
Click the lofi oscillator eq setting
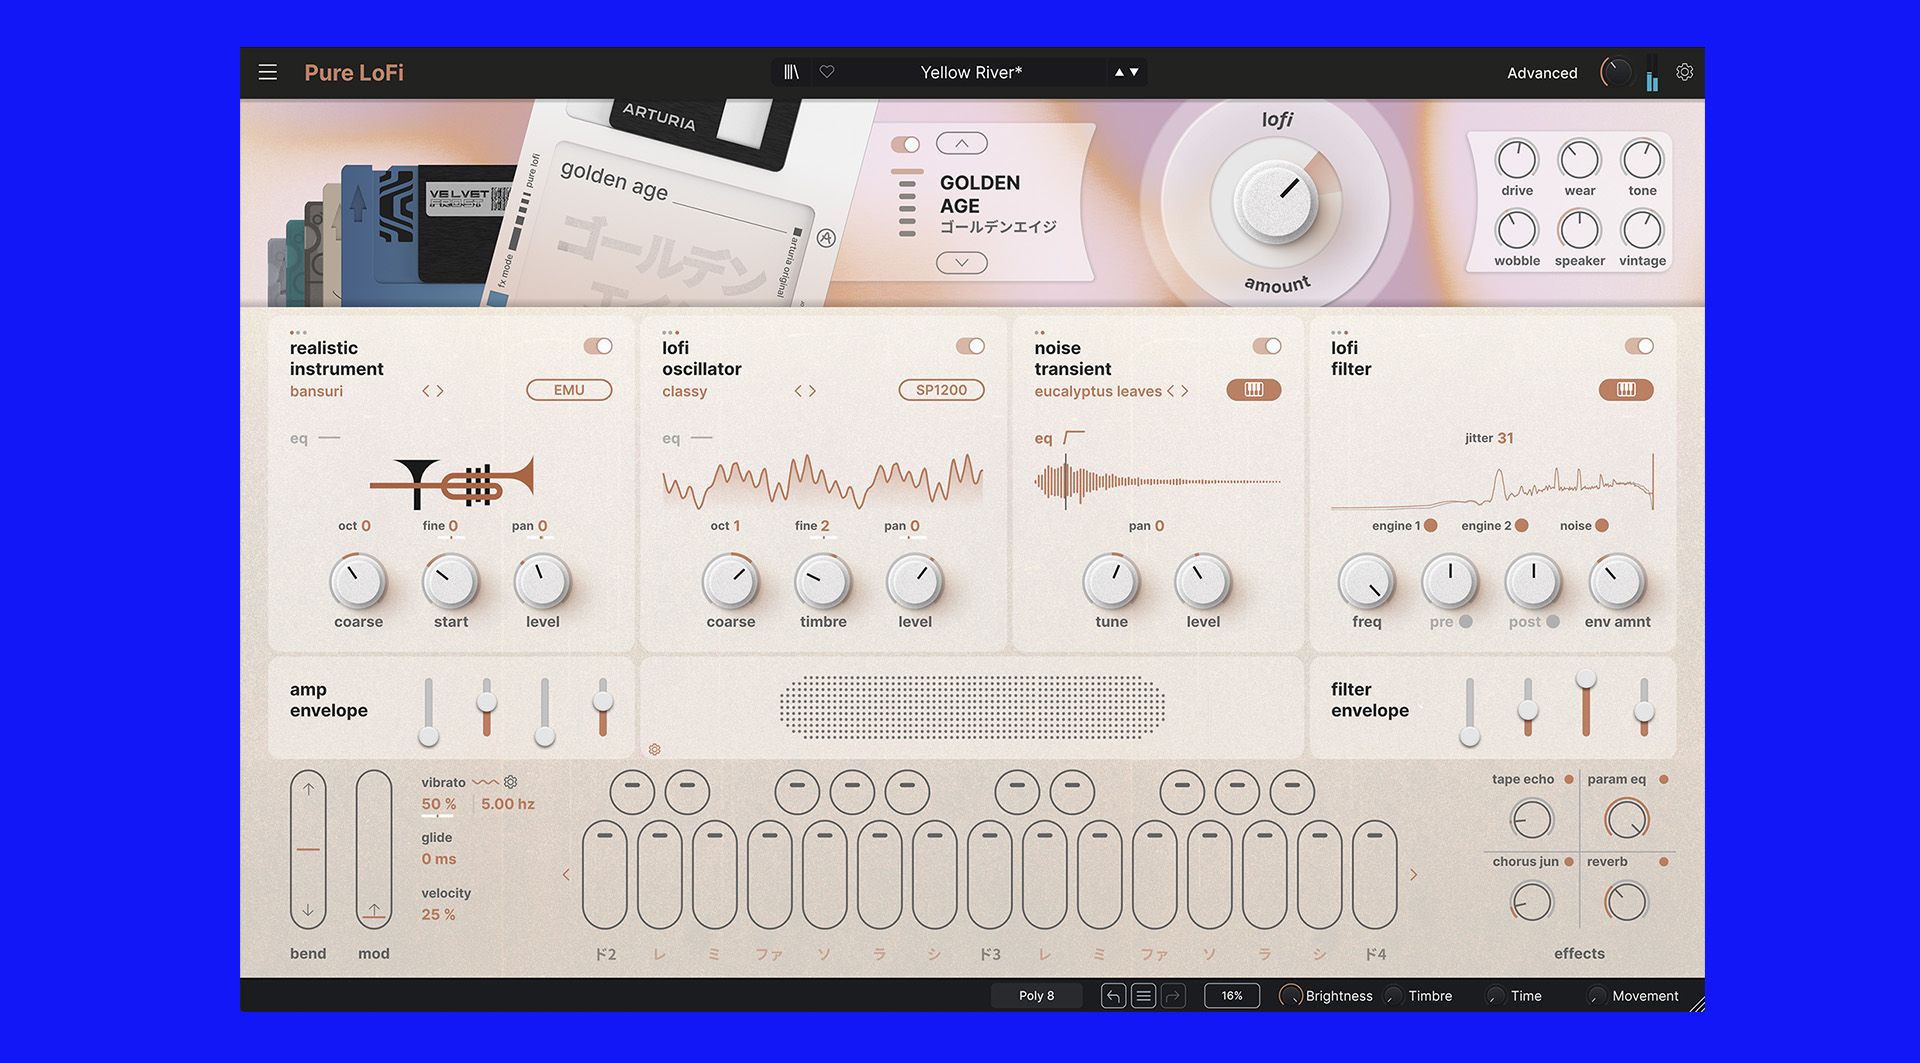687,438
